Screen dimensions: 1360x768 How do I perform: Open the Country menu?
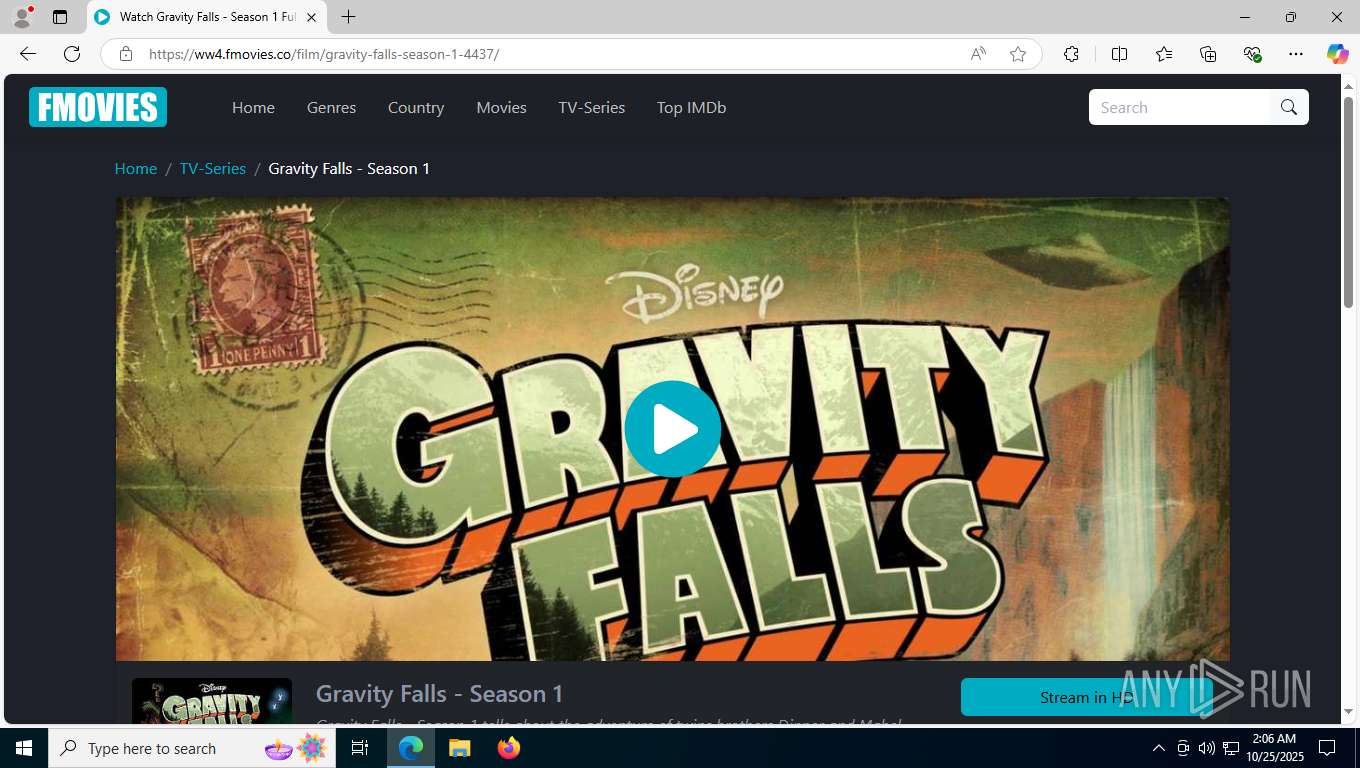click(416, 107)
